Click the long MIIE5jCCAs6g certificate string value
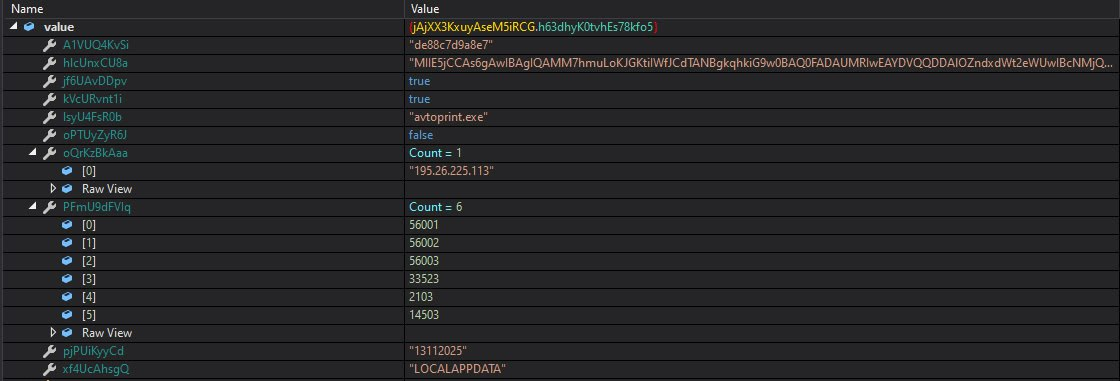 [x=762, y=63]
